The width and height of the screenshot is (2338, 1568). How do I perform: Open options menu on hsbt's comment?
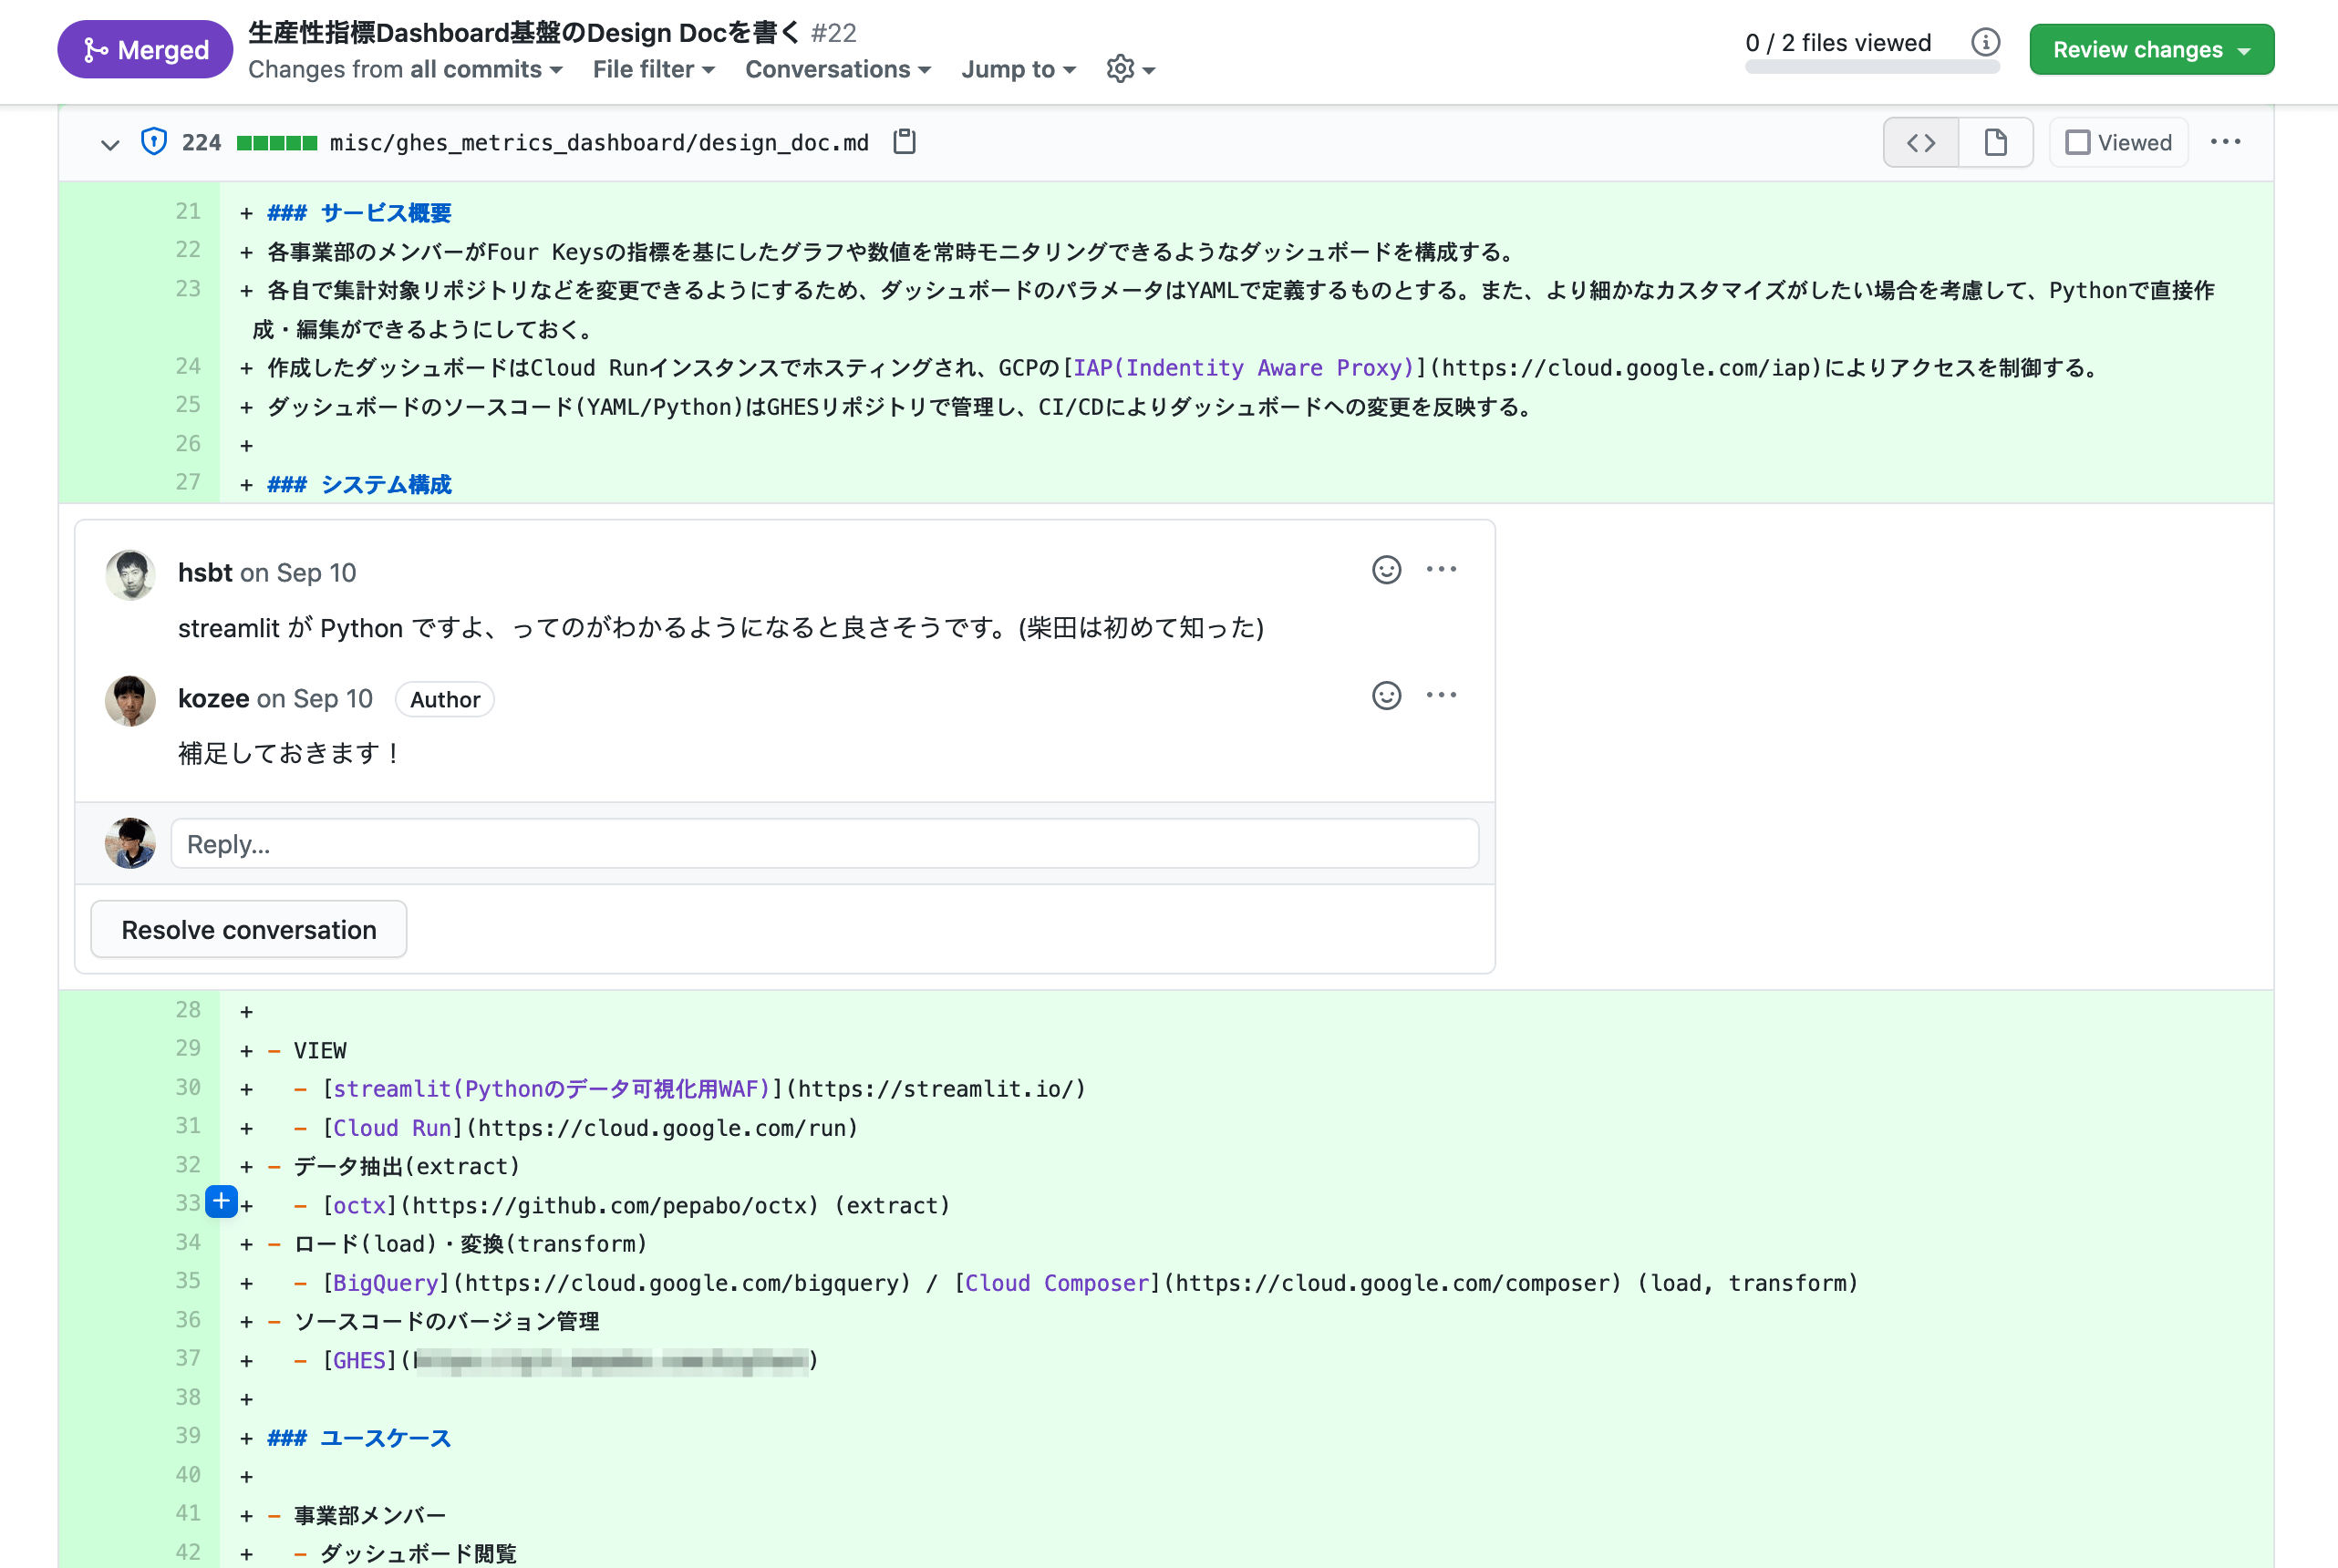point(1441,570)
